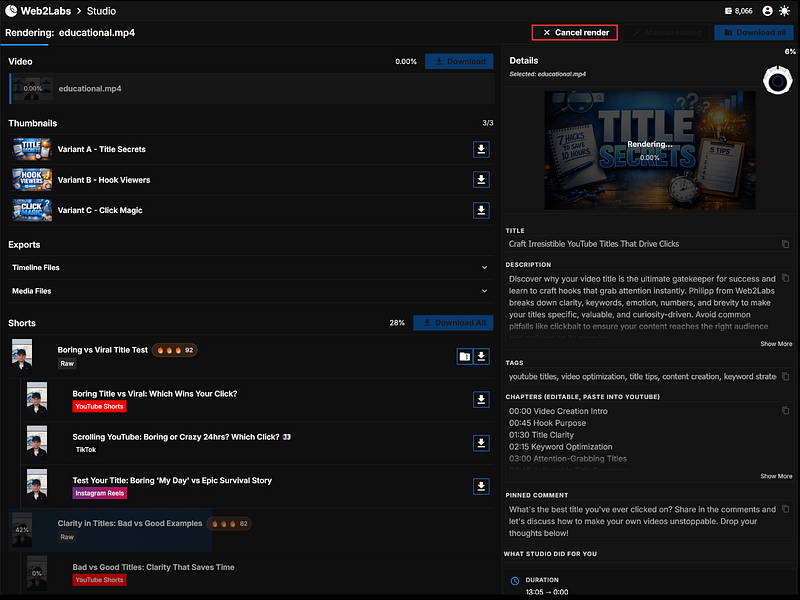Click the YouTube Shorts tag under 'Bad vs Good Titles'
The width and height of the screenshot is (800, 600).
click(99, 580)
